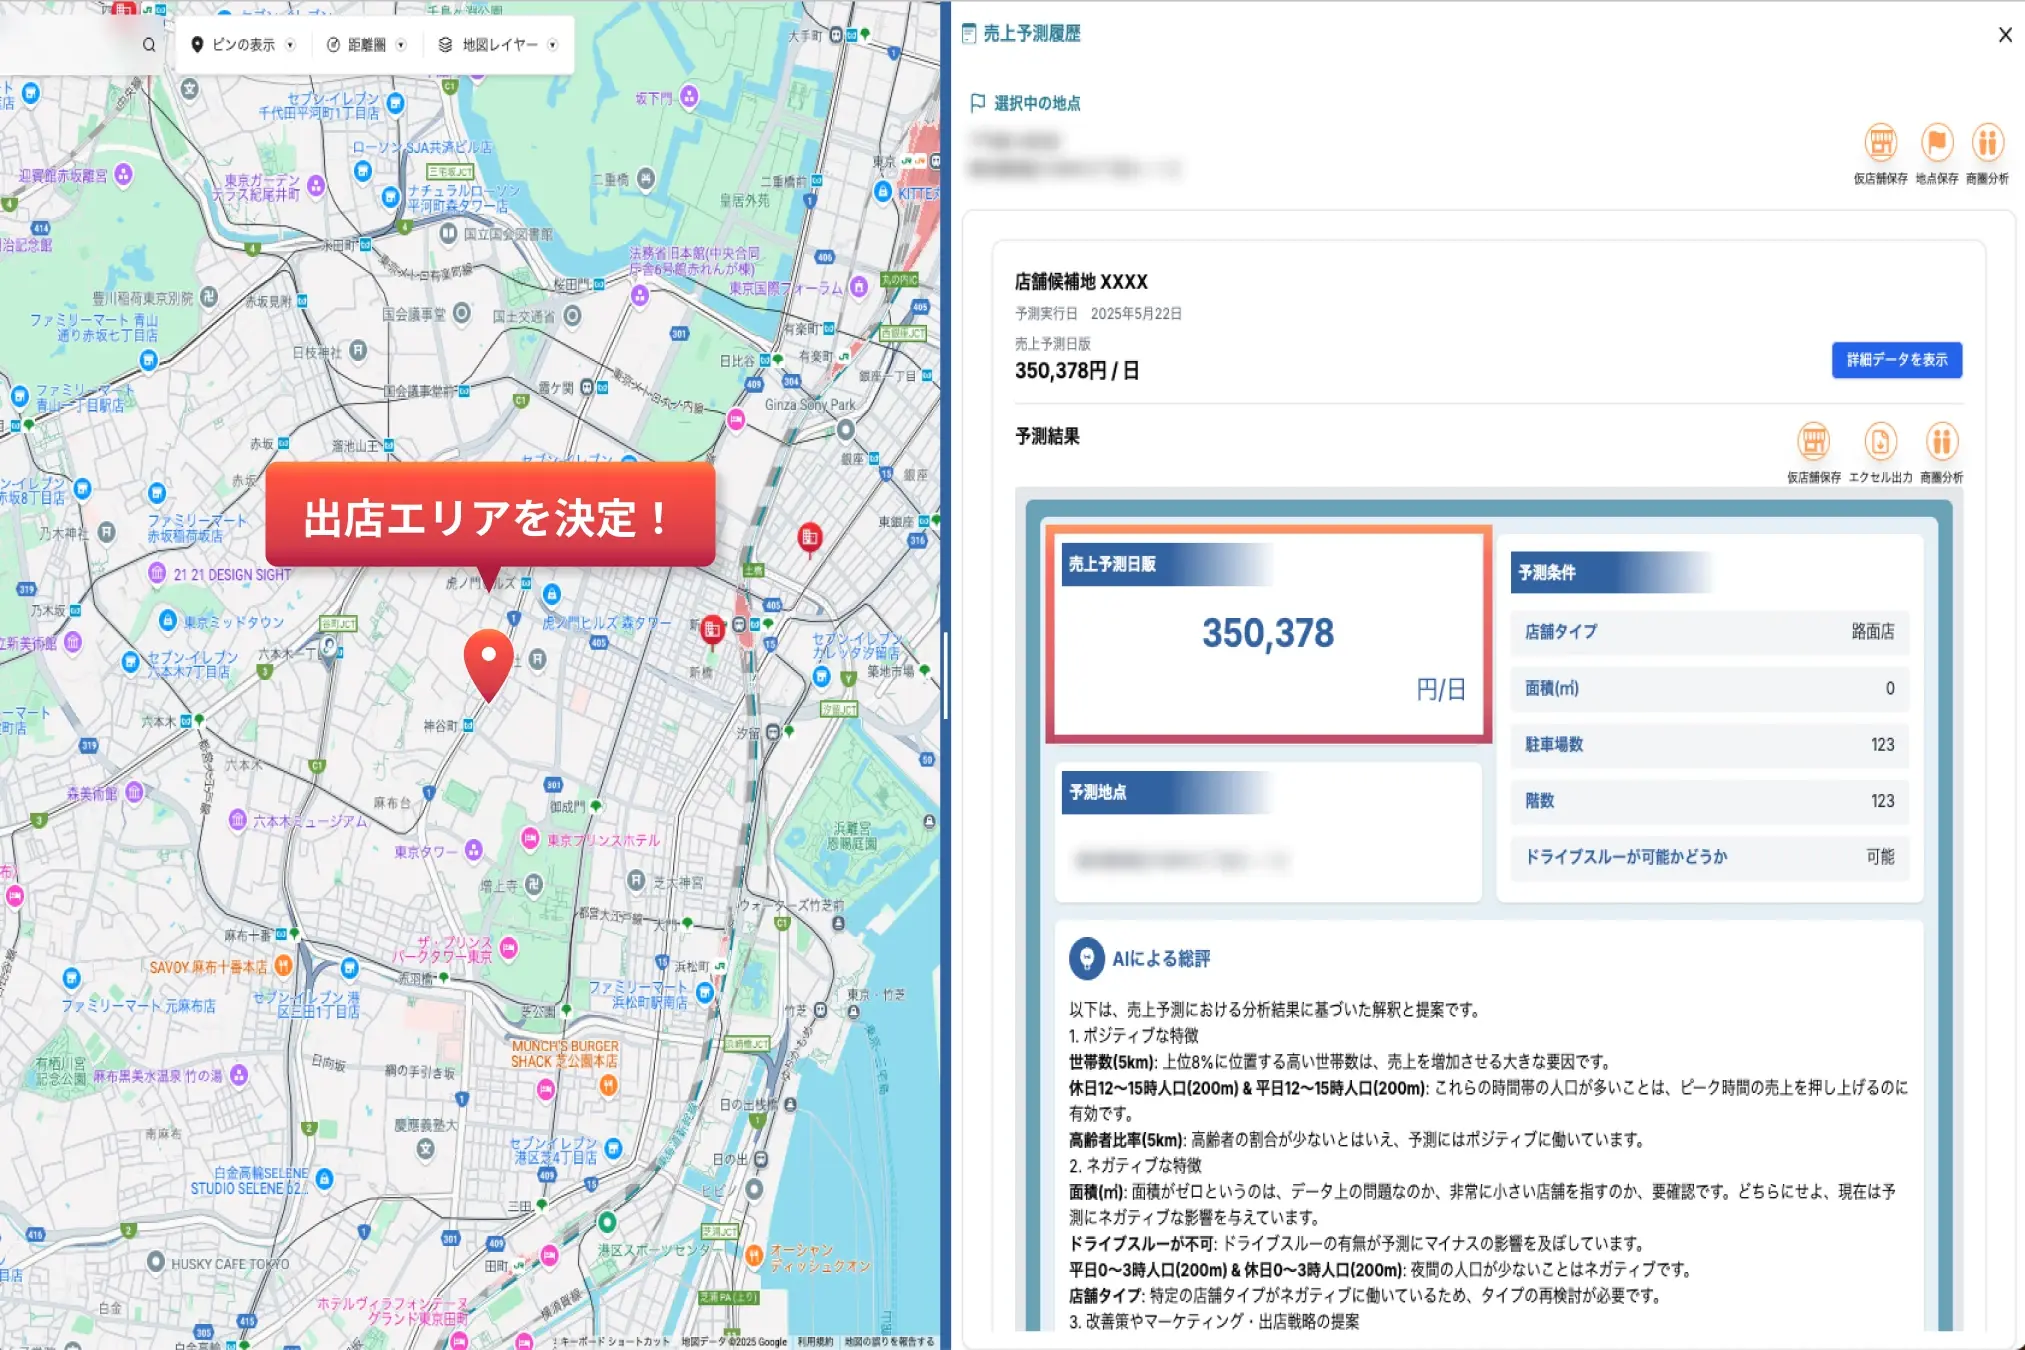Image resolution: width=2025 pixels, height=1350 pixels.
Task: Click the エクセル出力 icon
Action: (x=1880, y=441)
